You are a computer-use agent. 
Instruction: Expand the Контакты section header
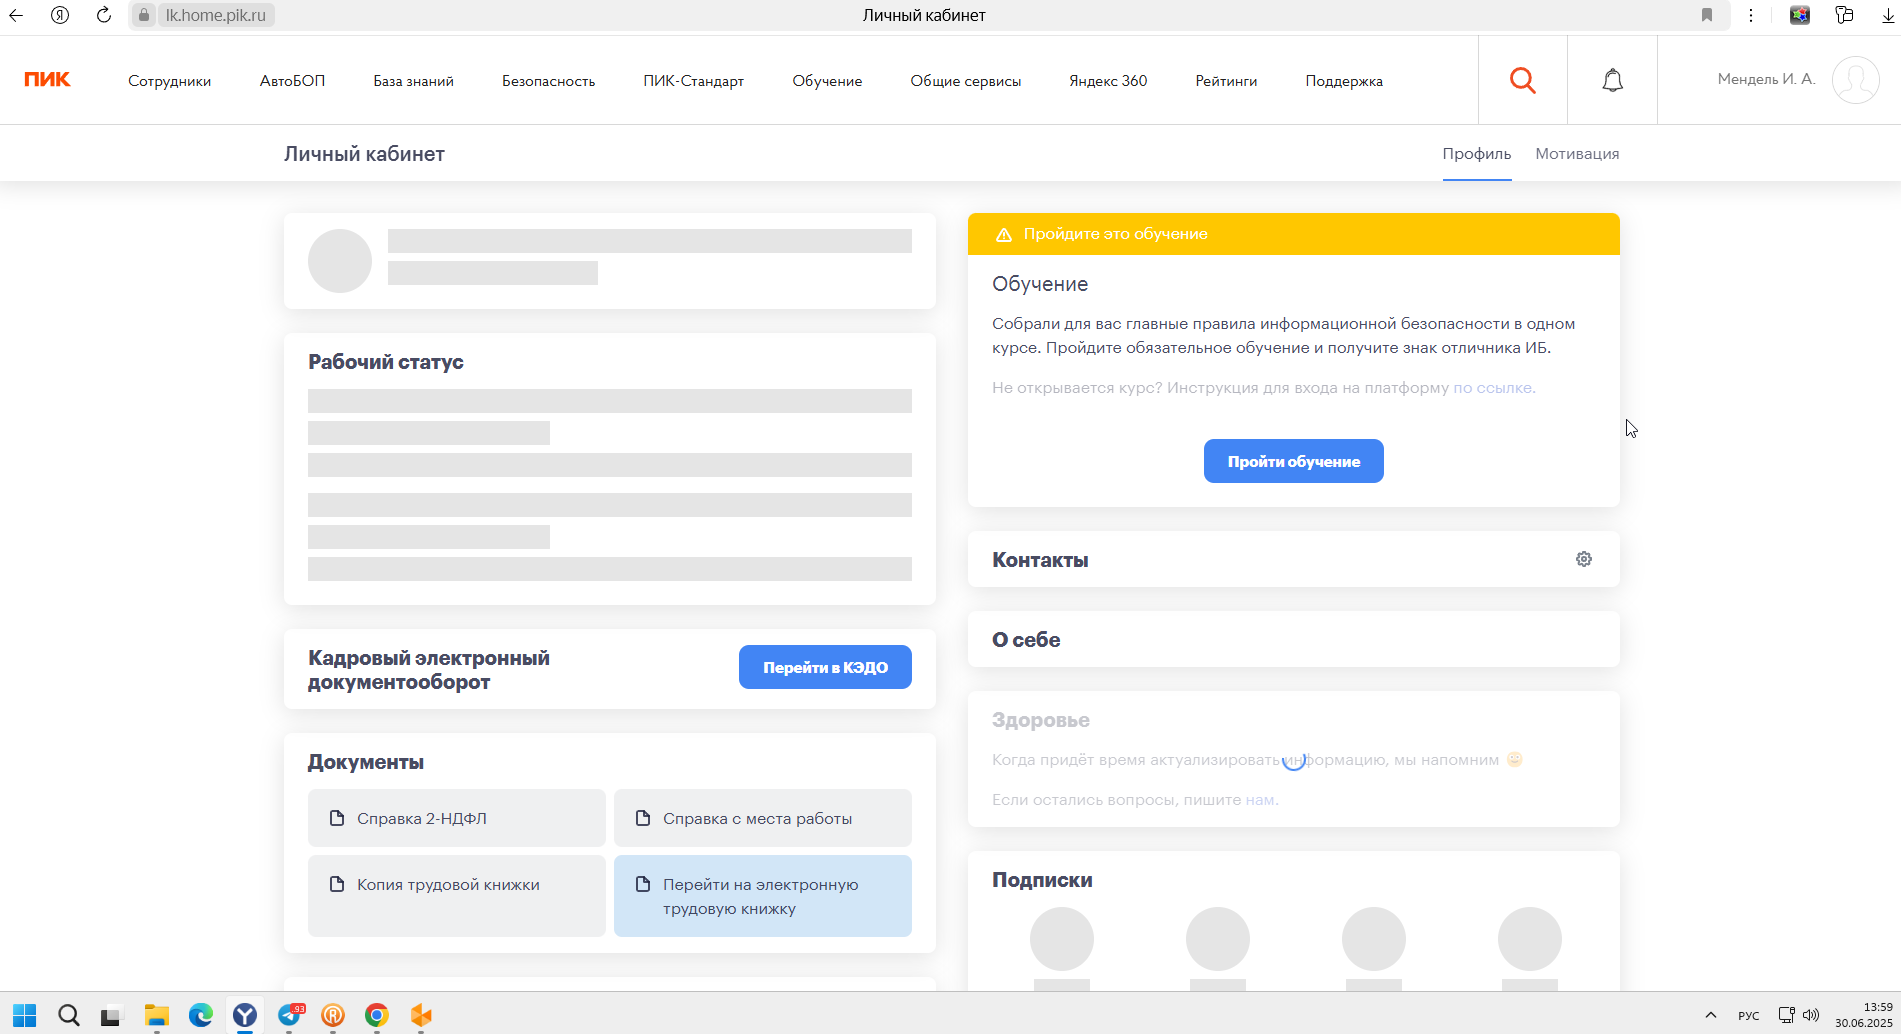pos(1040,560)
